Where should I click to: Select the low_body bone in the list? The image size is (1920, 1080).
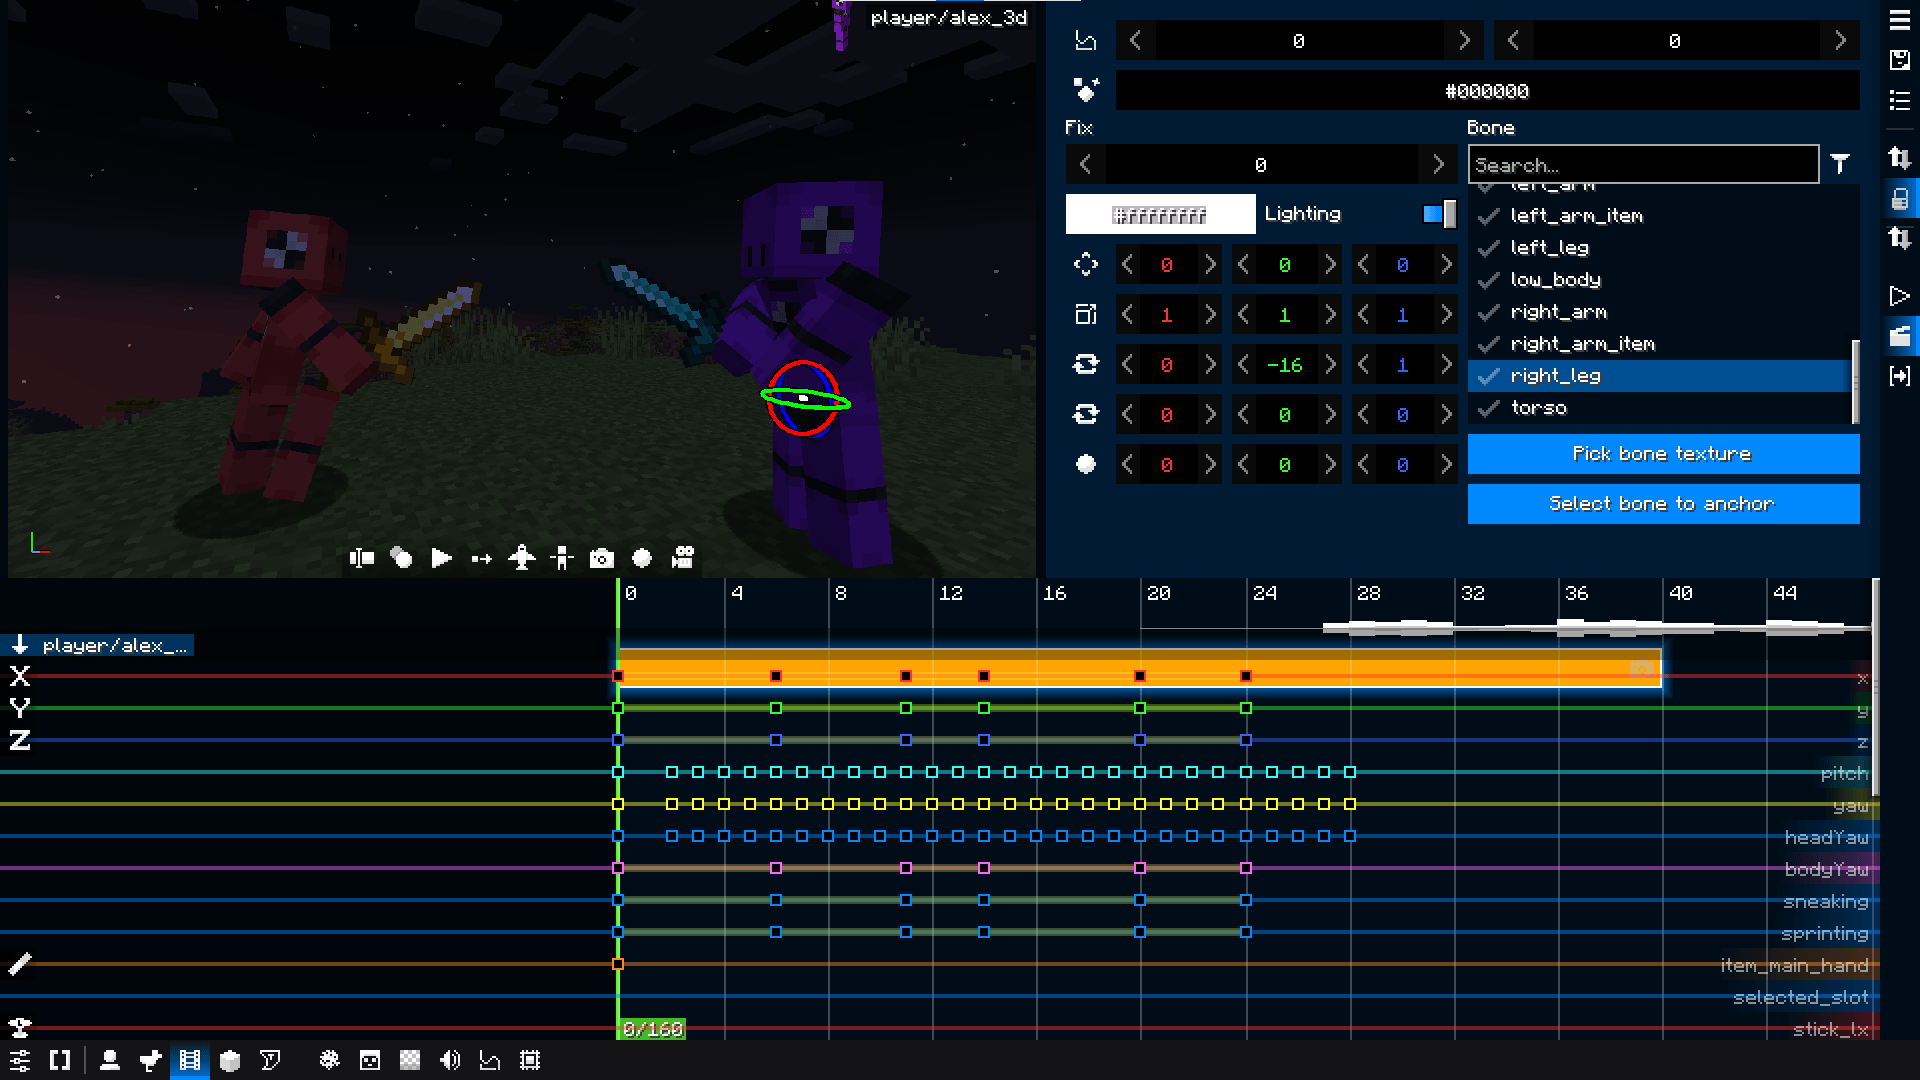1659,280
